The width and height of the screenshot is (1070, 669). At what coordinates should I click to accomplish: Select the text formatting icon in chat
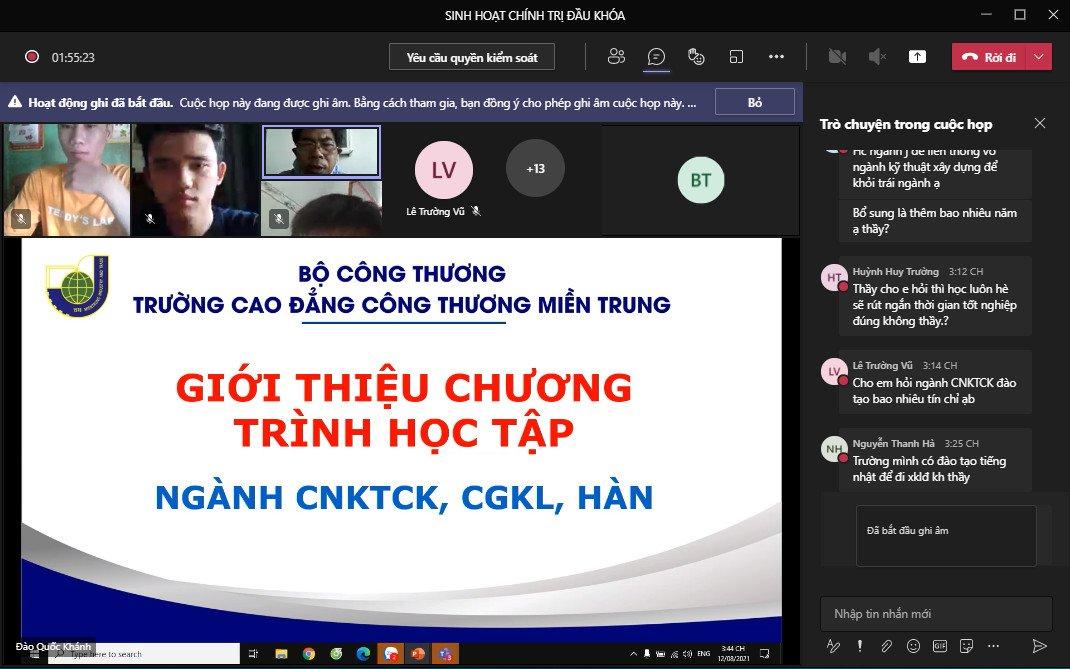point(834,645)
